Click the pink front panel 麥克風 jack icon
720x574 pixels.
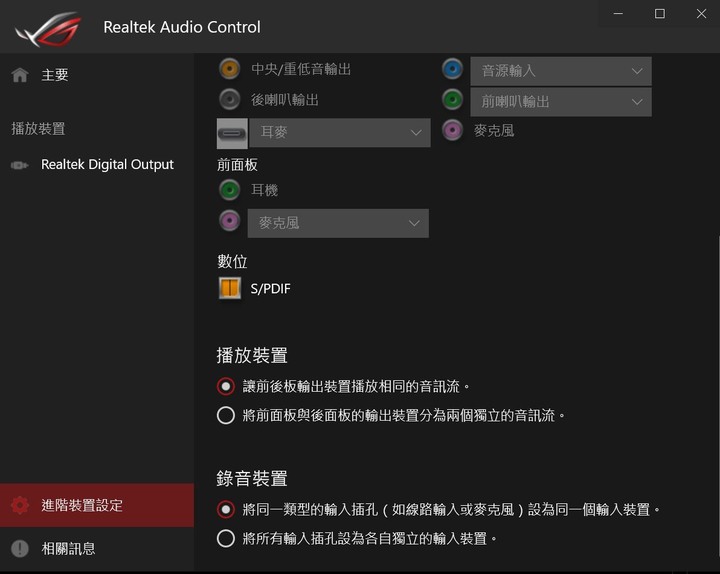pyautogui.click(x=230, y=221)
